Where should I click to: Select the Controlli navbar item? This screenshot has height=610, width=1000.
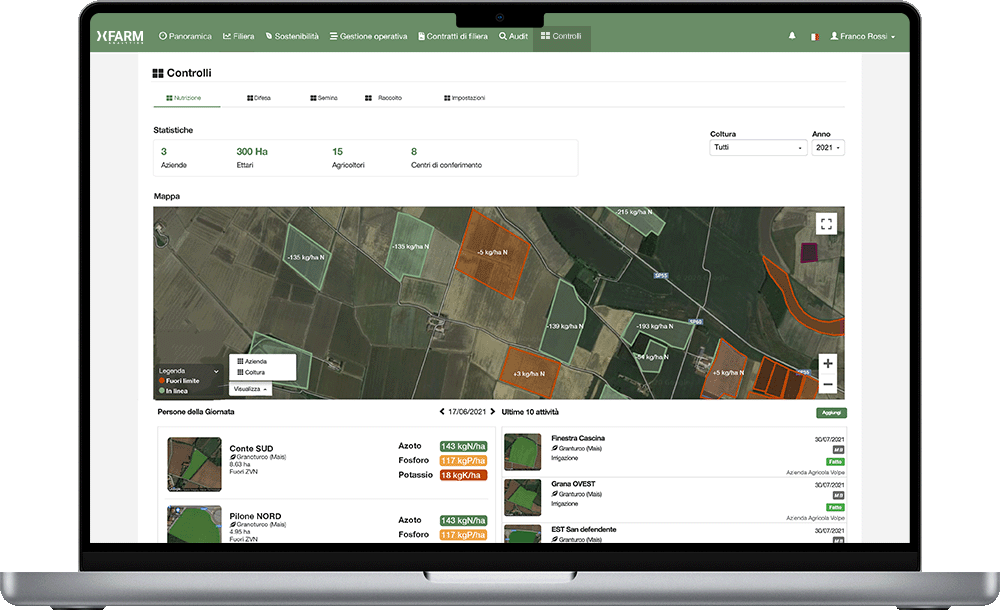[561, 36]
